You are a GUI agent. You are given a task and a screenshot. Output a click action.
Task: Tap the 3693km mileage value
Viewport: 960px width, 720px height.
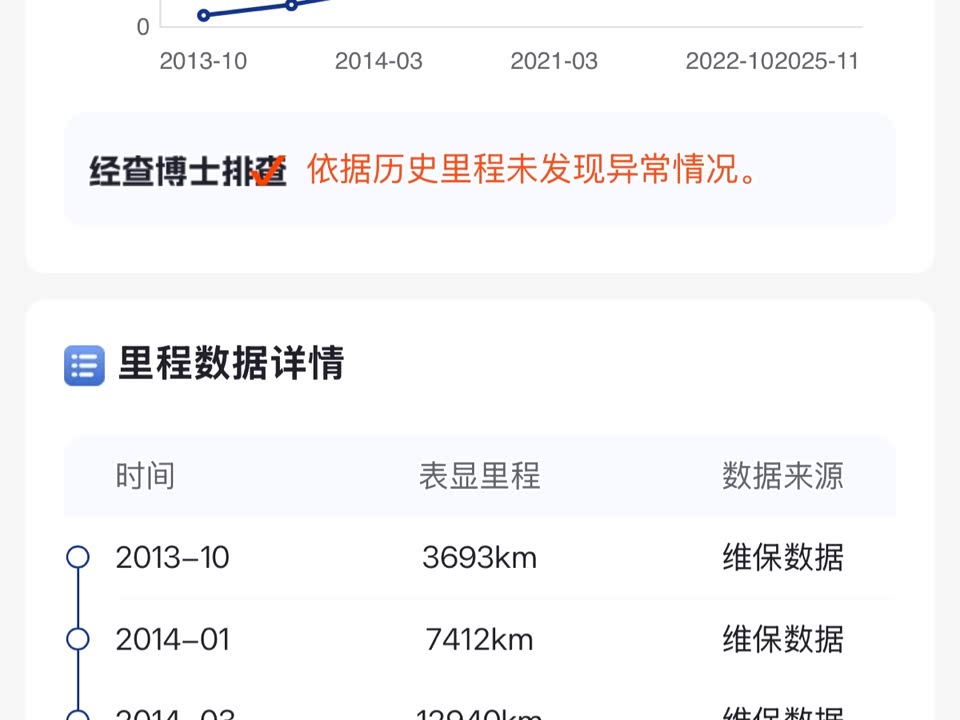pos(480,558)
